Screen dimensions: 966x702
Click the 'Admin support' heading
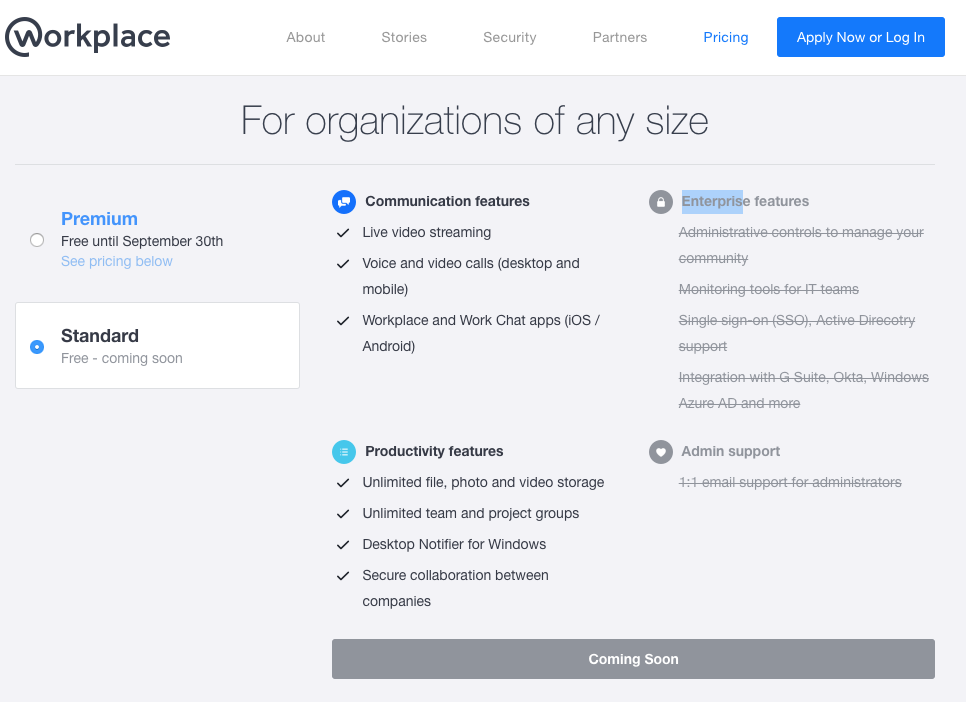(731, 452)
